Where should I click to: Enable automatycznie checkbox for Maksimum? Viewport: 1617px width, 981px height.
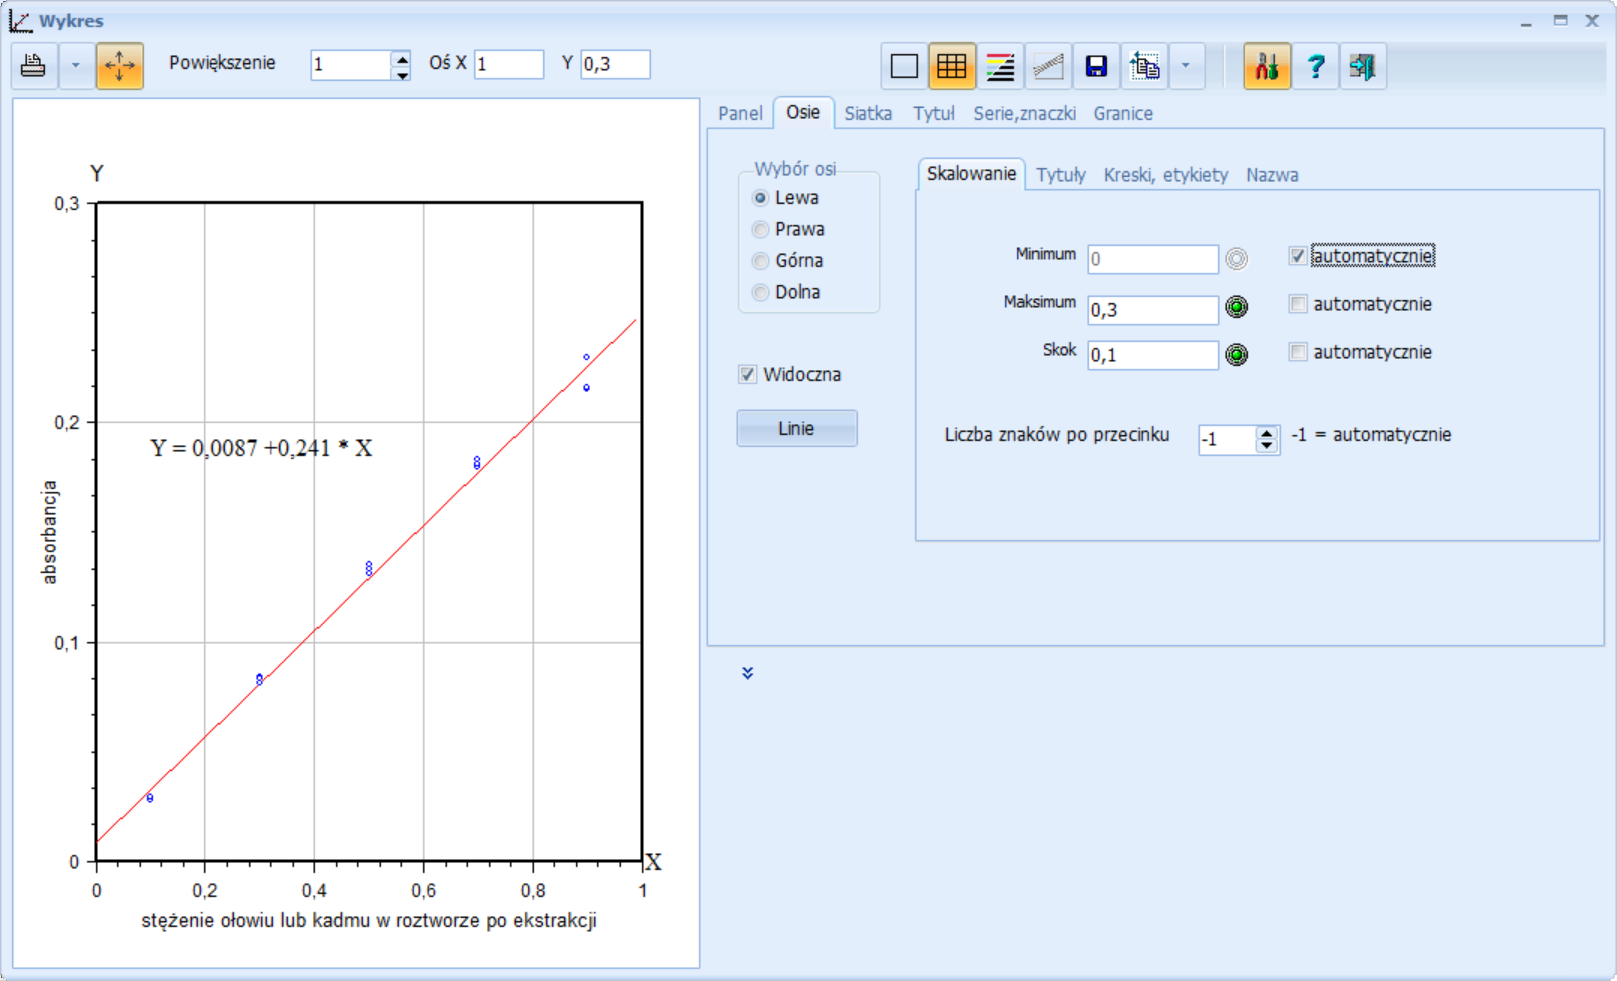point(1298,304)
